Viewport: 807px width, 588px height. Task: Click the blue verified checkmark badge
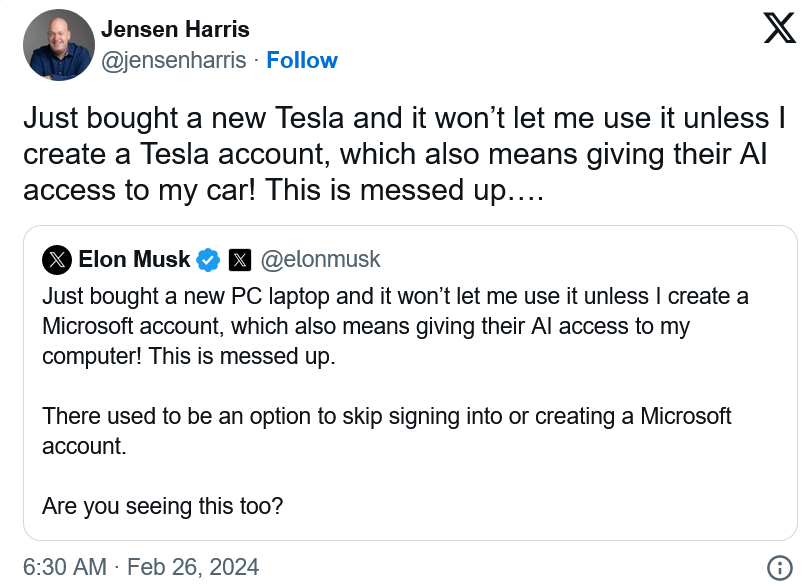click(208, 260)
